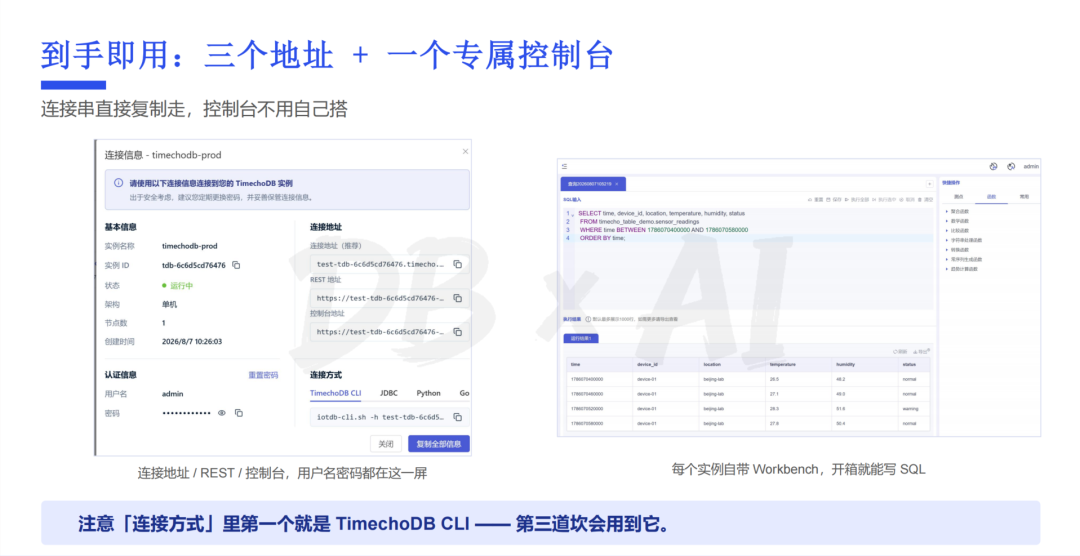Image resolution: width=1080 pixels, height=556 pixels.
Task: Open the last tab in quick operations panel
Action: 1024,197
